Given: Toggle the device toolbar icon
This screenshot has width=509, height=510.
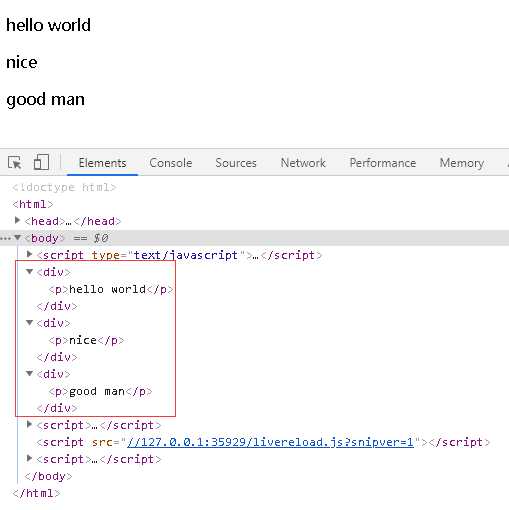Looking at the screenshot, I should point(41,162).
